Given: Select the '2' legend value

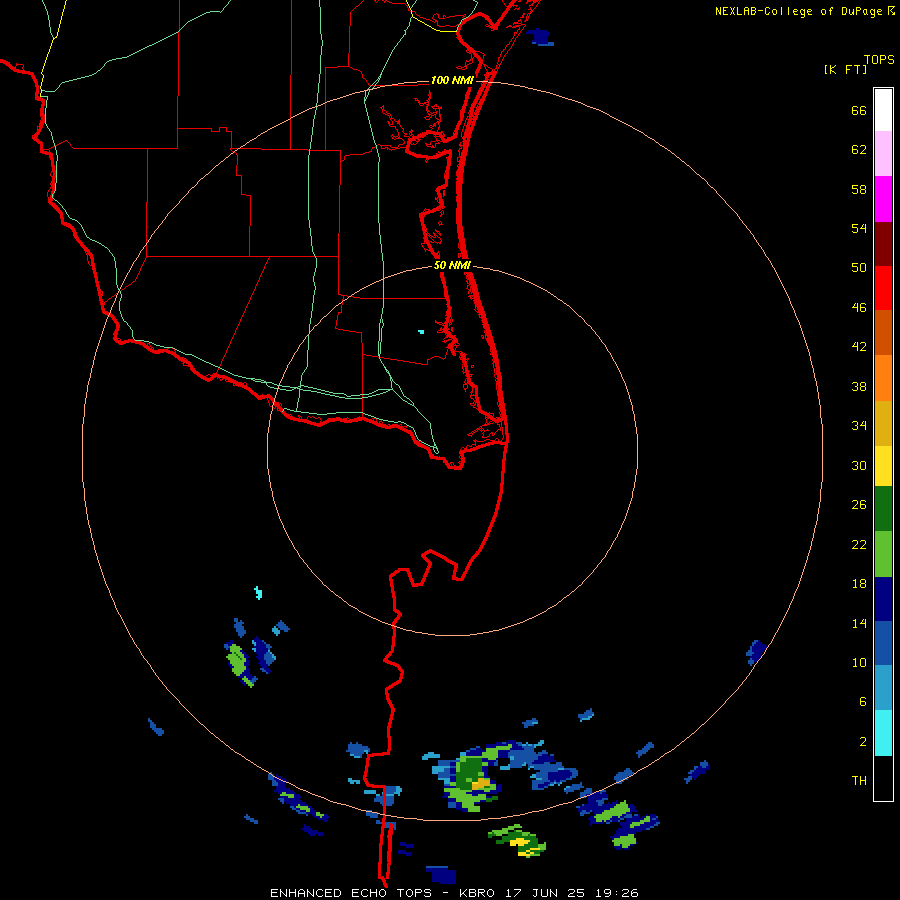Looking at the screenshot, I should [x=863, y=742].
